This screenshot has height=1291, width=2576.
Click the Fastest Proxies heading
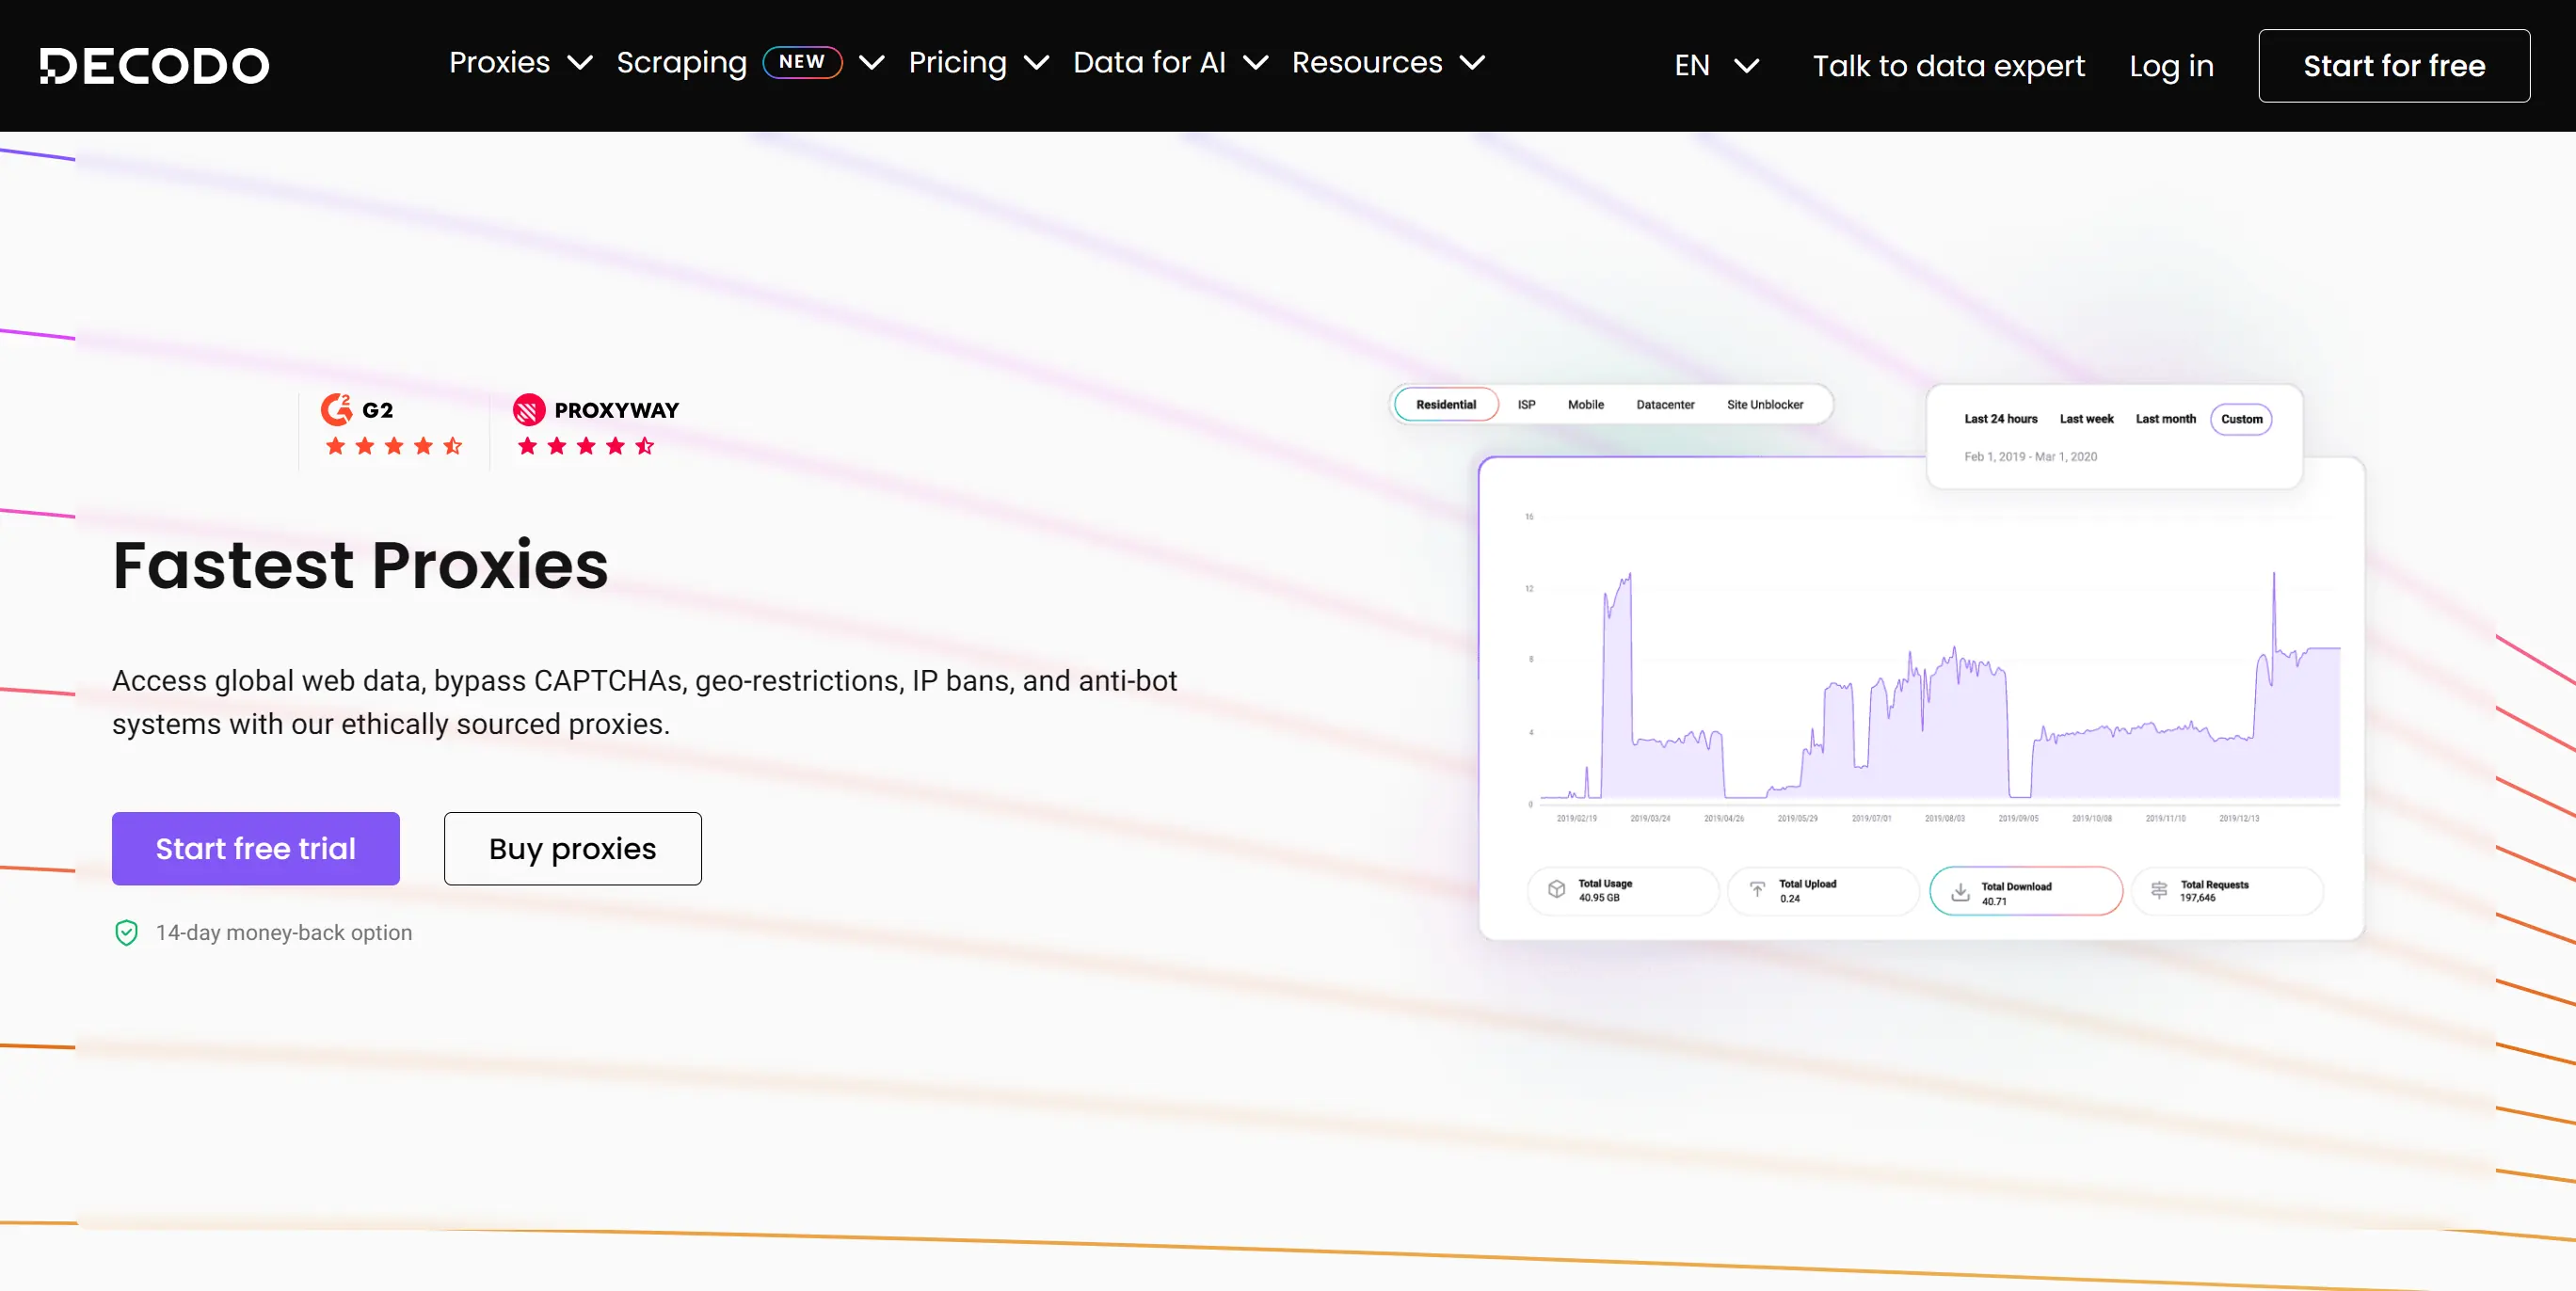coord(360,565)
